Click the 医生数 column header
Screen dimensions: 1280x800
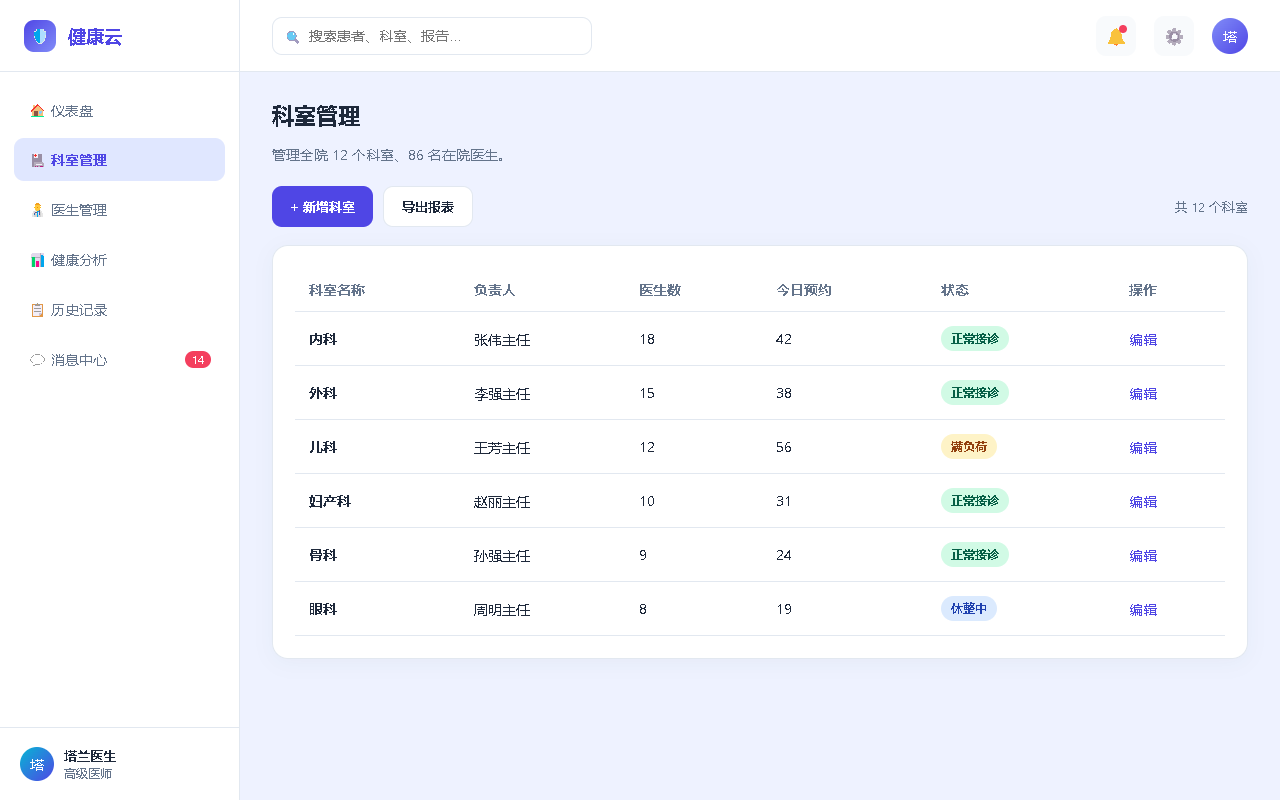coord(660,290)
